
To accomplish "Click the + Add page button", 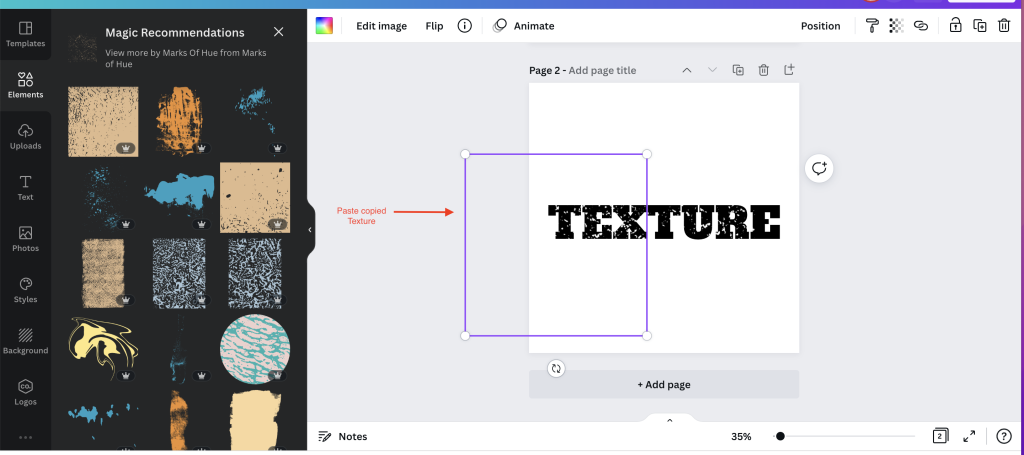I will coord(664,384).
